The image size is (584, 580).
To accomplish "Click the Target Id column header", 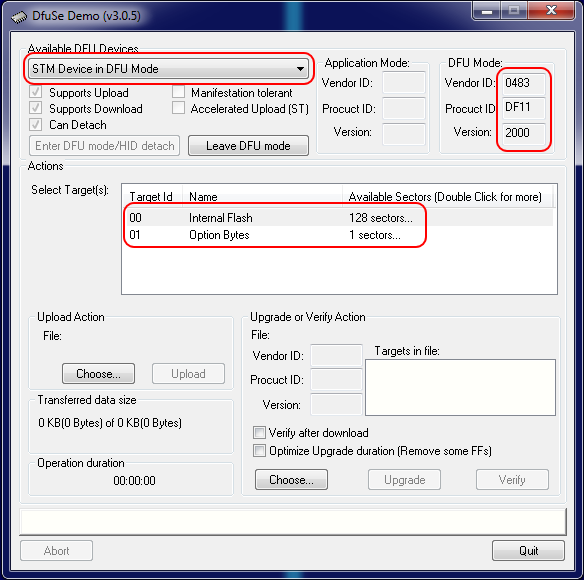I will pyautogui.click(x=151, y=196).
